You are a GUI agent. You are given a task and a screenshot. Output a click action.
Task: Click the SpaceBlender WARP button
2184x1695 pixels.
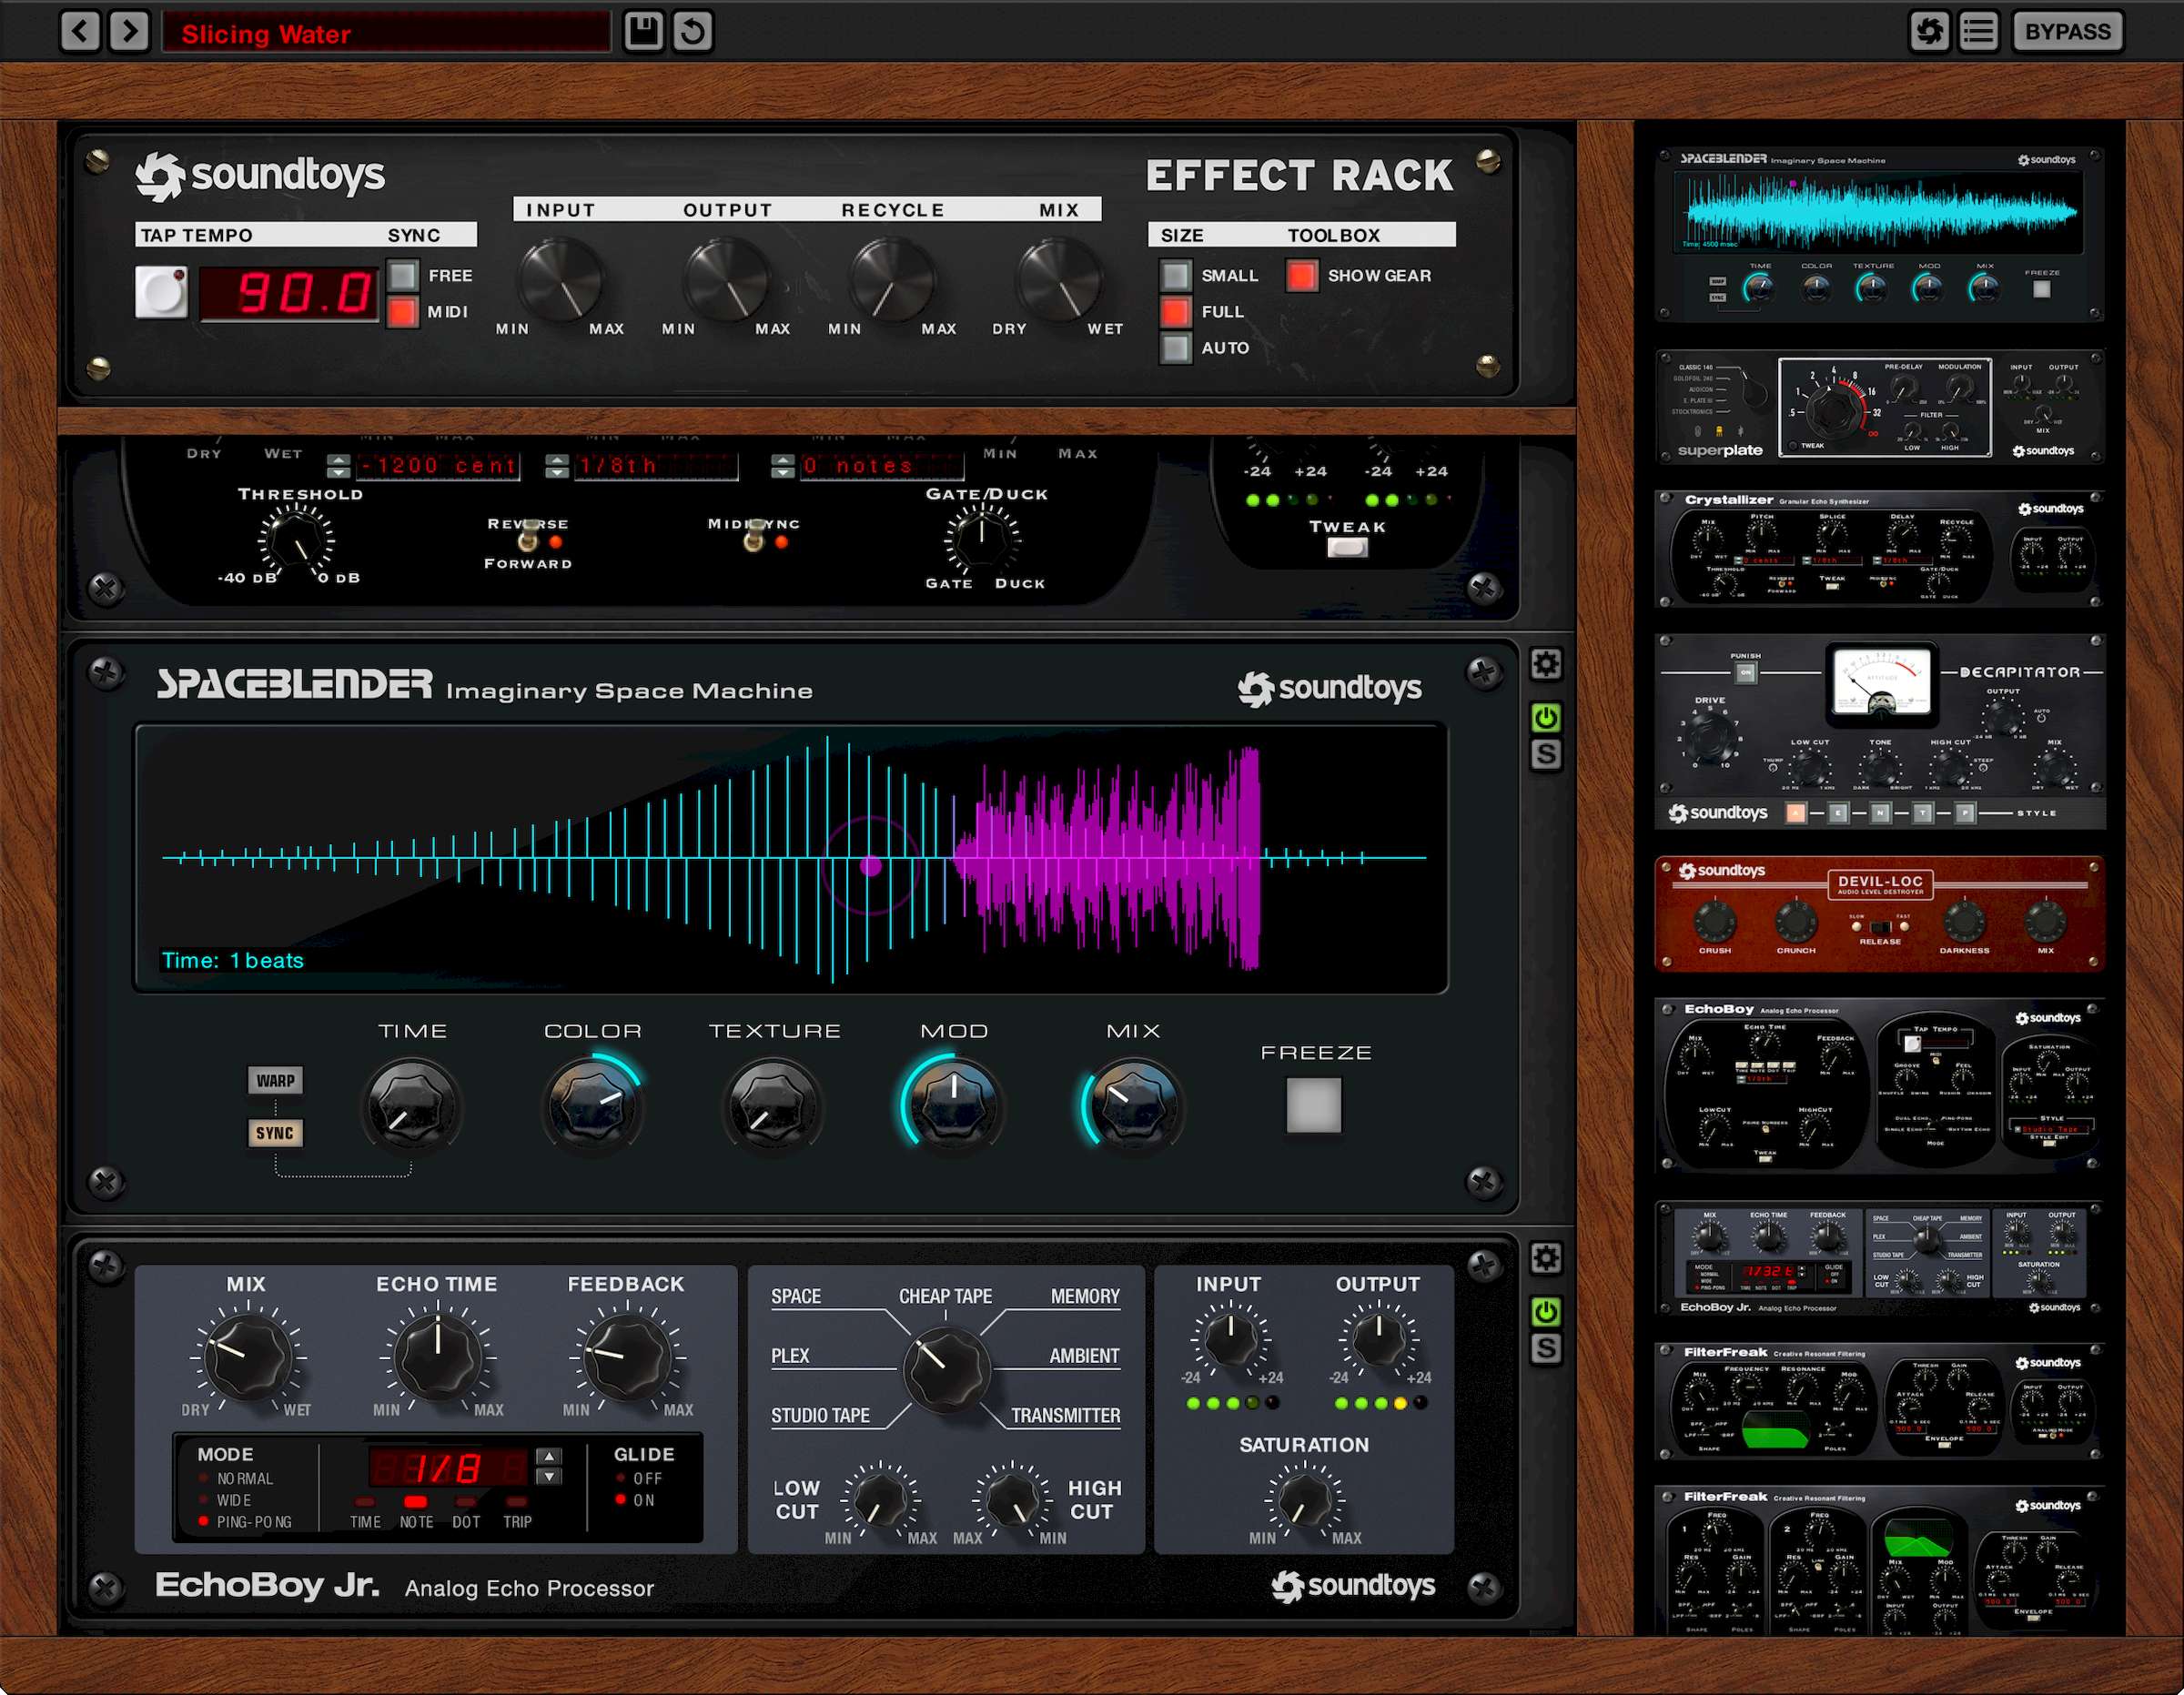pyautogui.click(x=275, y=1080)
